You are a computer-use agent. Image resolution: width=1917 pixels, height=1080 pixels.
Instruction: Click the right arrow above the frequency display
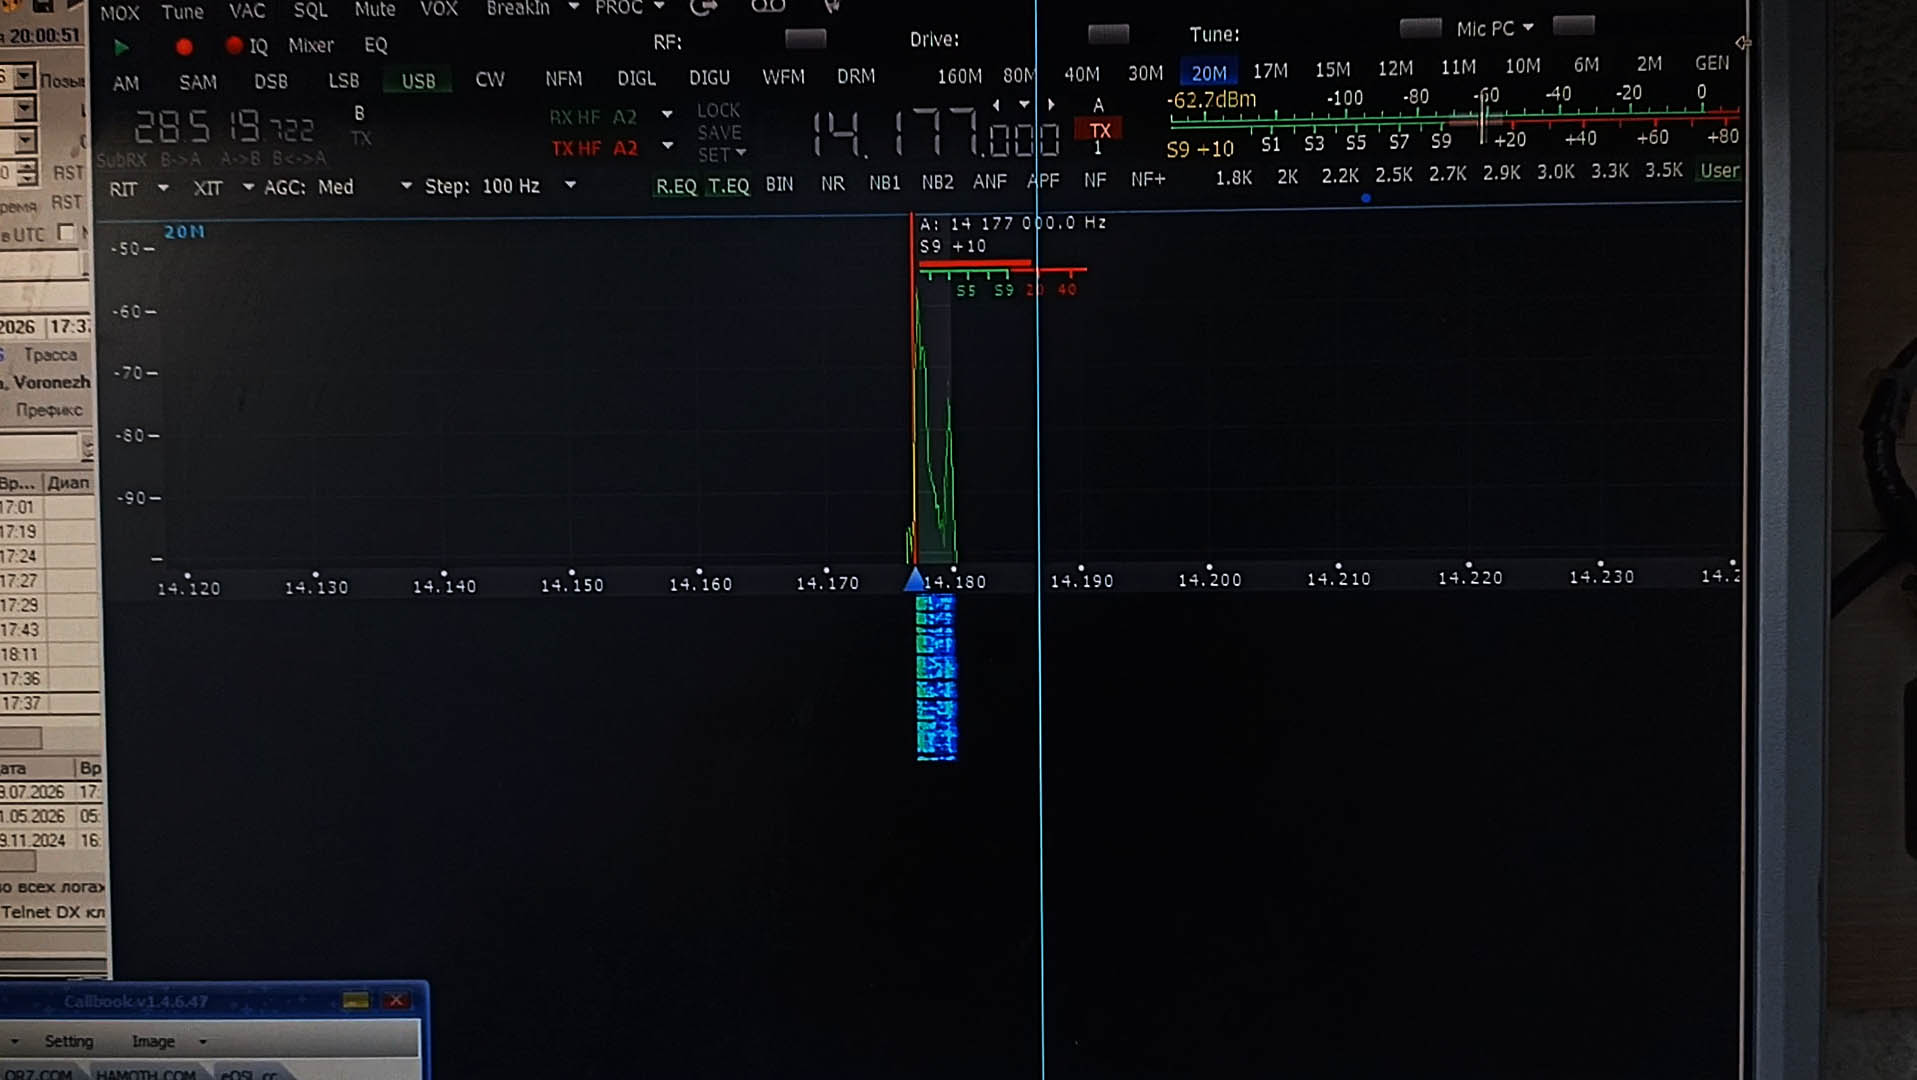point(1051,104)
